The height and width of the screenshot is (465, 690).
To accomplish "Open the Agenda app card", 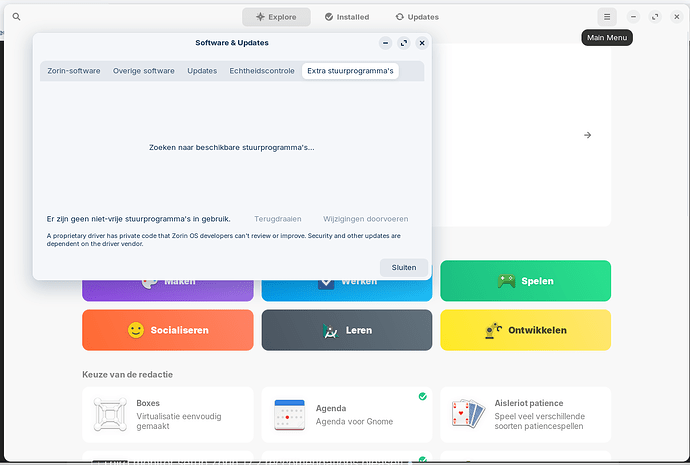I will coord(347,414).
